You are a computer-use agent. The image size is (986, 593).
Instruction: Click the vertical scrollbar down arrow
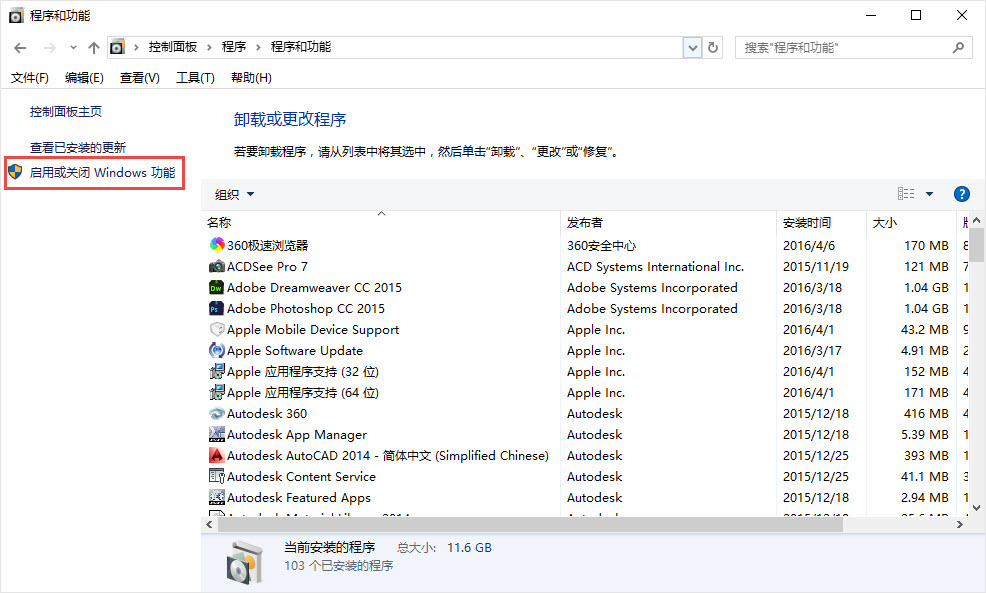tap(976, 507)
